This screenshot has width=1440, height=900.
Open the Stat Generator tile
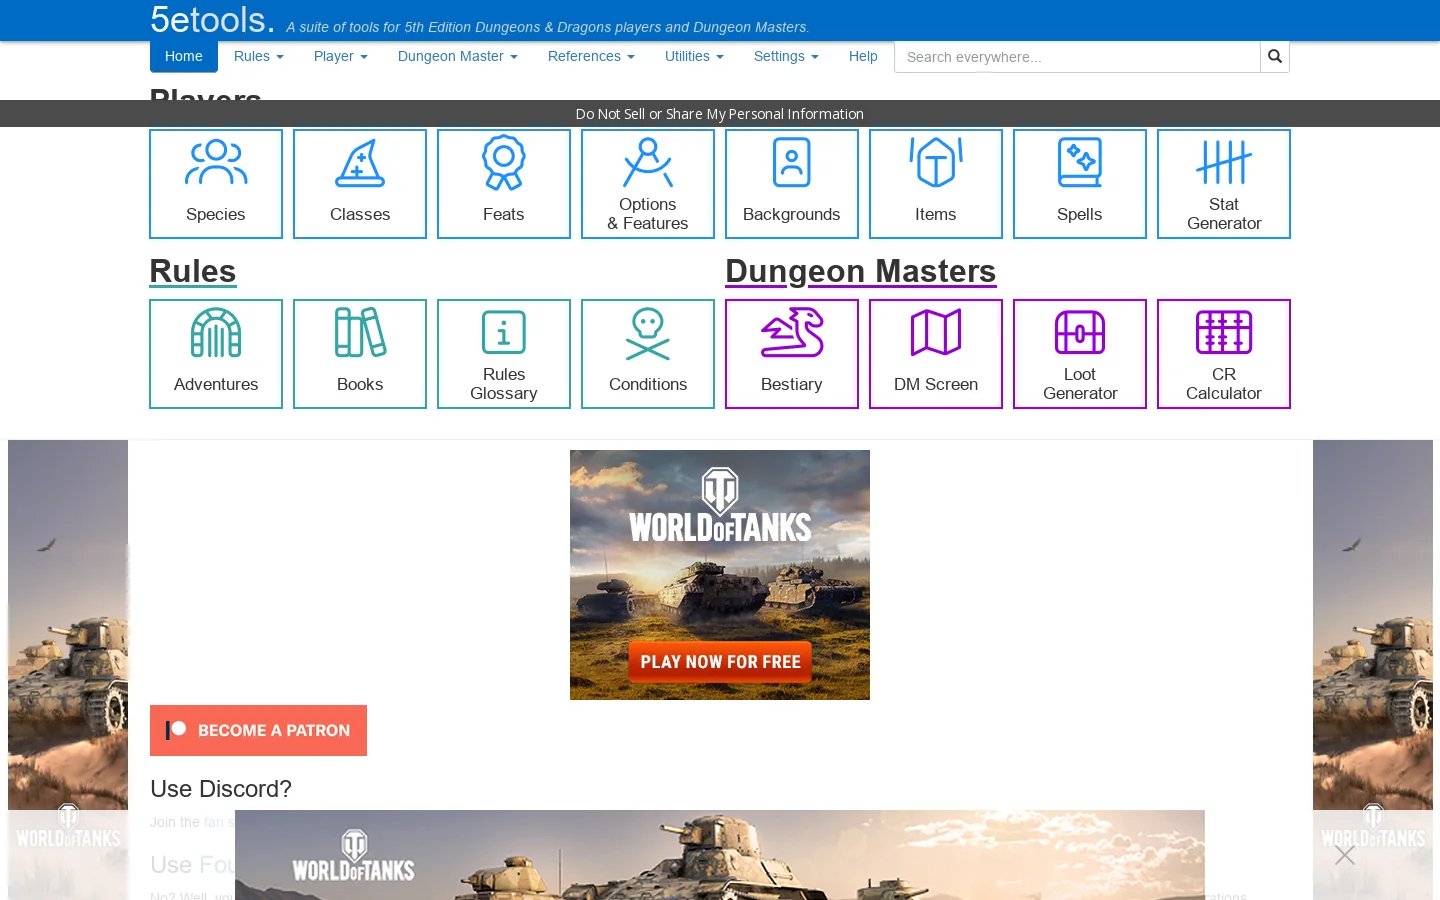pos(1224,184)
